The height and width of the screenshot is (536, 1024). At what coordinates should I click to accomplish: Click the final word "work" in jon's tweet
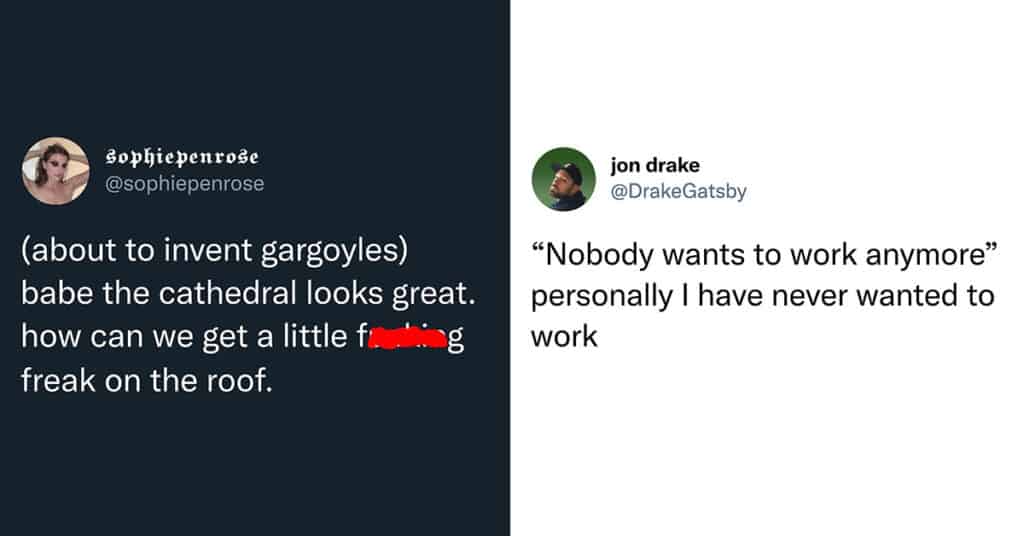pyautogui.click(x=563, y=337)
